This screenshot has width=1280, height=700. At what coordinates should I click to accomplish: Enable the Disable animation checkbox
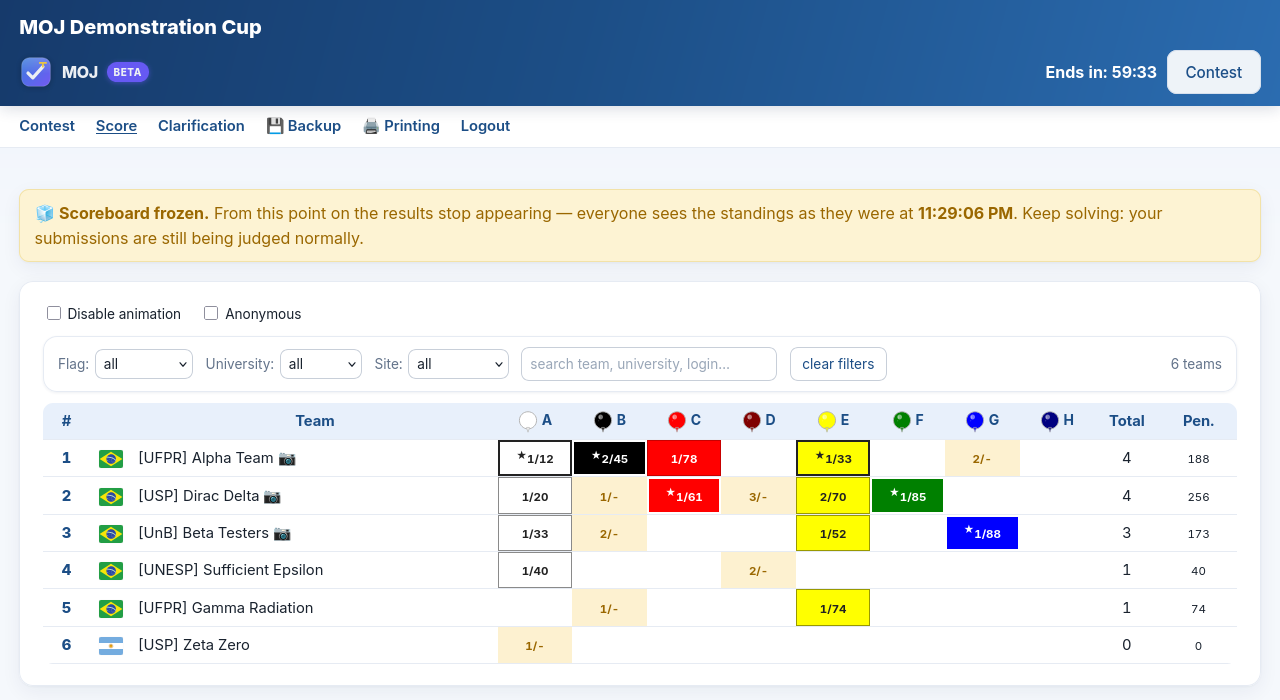tap(54, 313)
